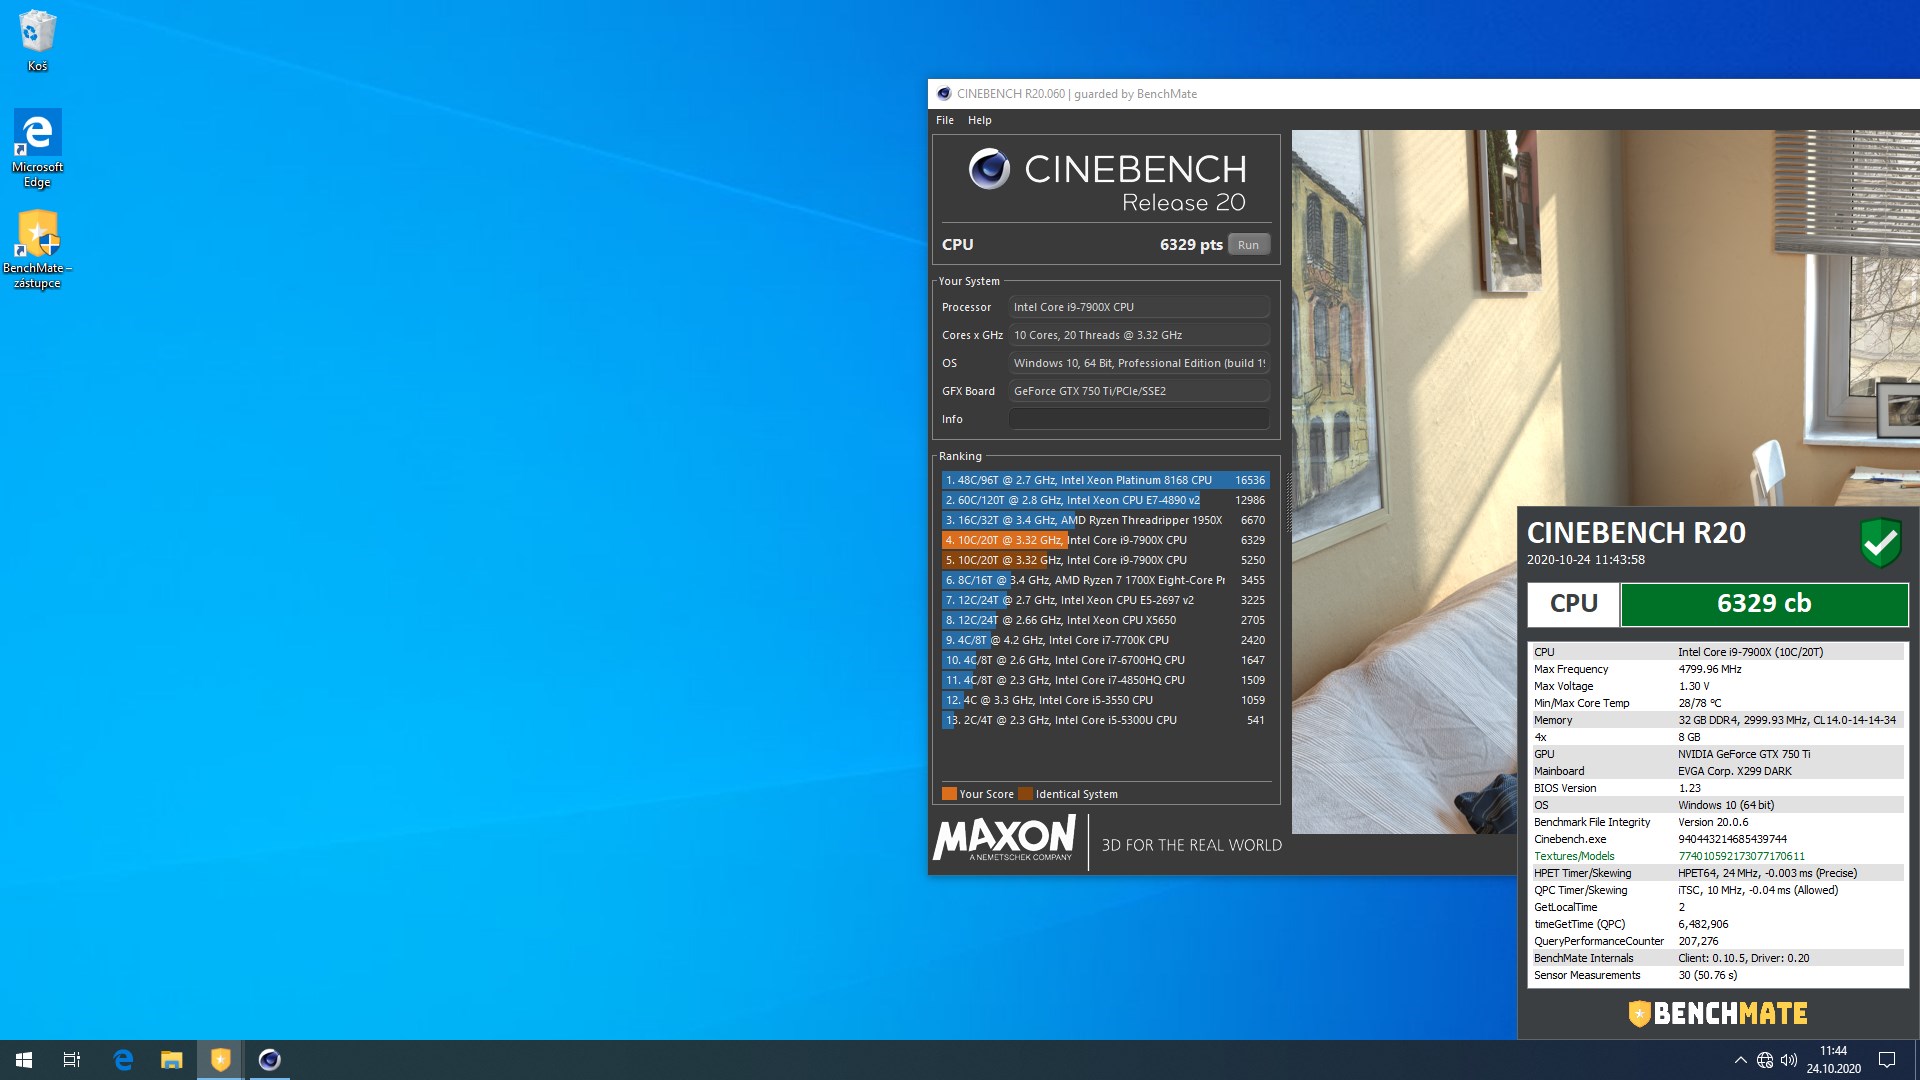Viewport: 1920px width, 1080px height.
Task: Click the orange Your Score swatch
Action: (949, 794)
